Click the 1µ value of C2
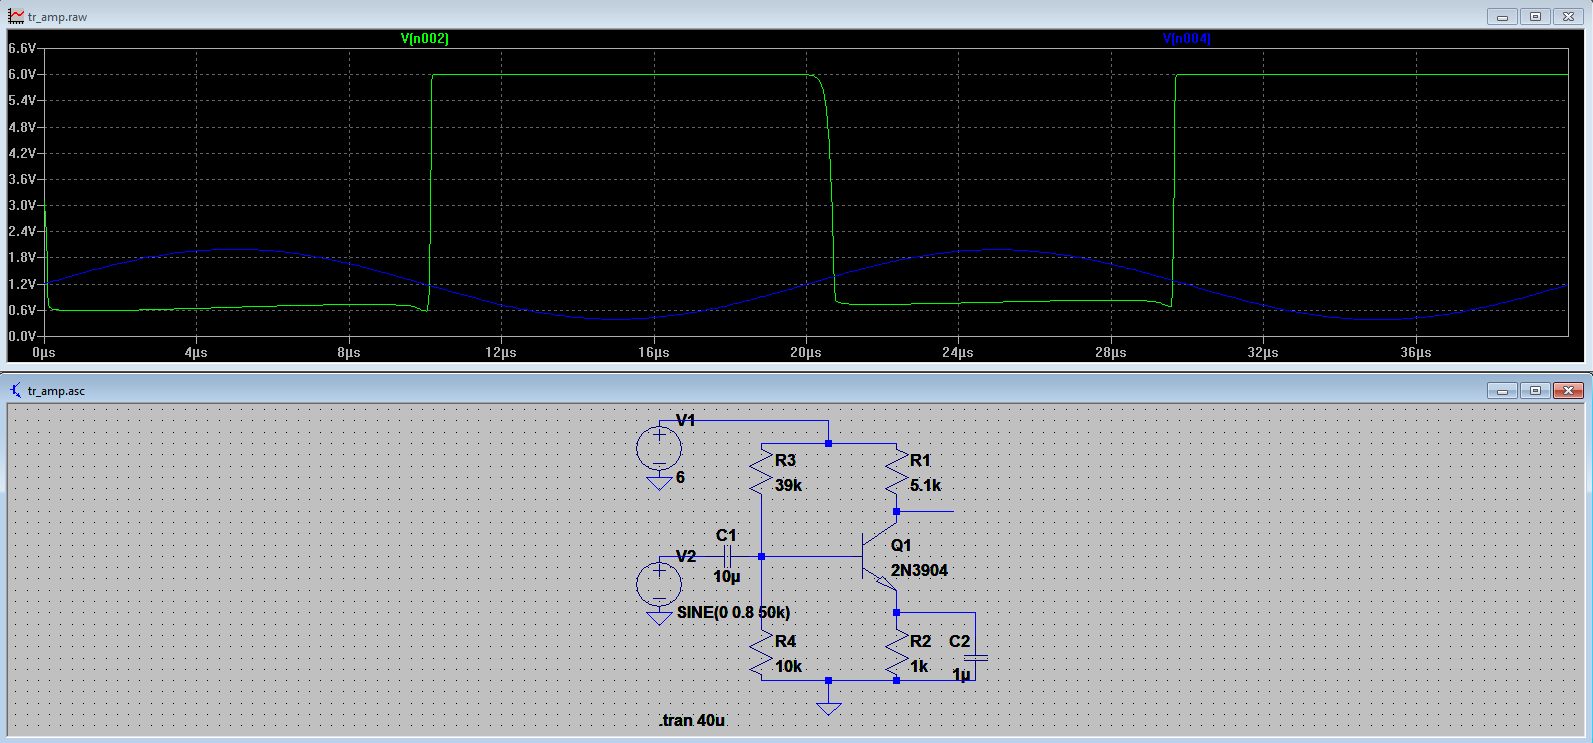The height and width of the screenshot is (743, 1593). [961, 675]
